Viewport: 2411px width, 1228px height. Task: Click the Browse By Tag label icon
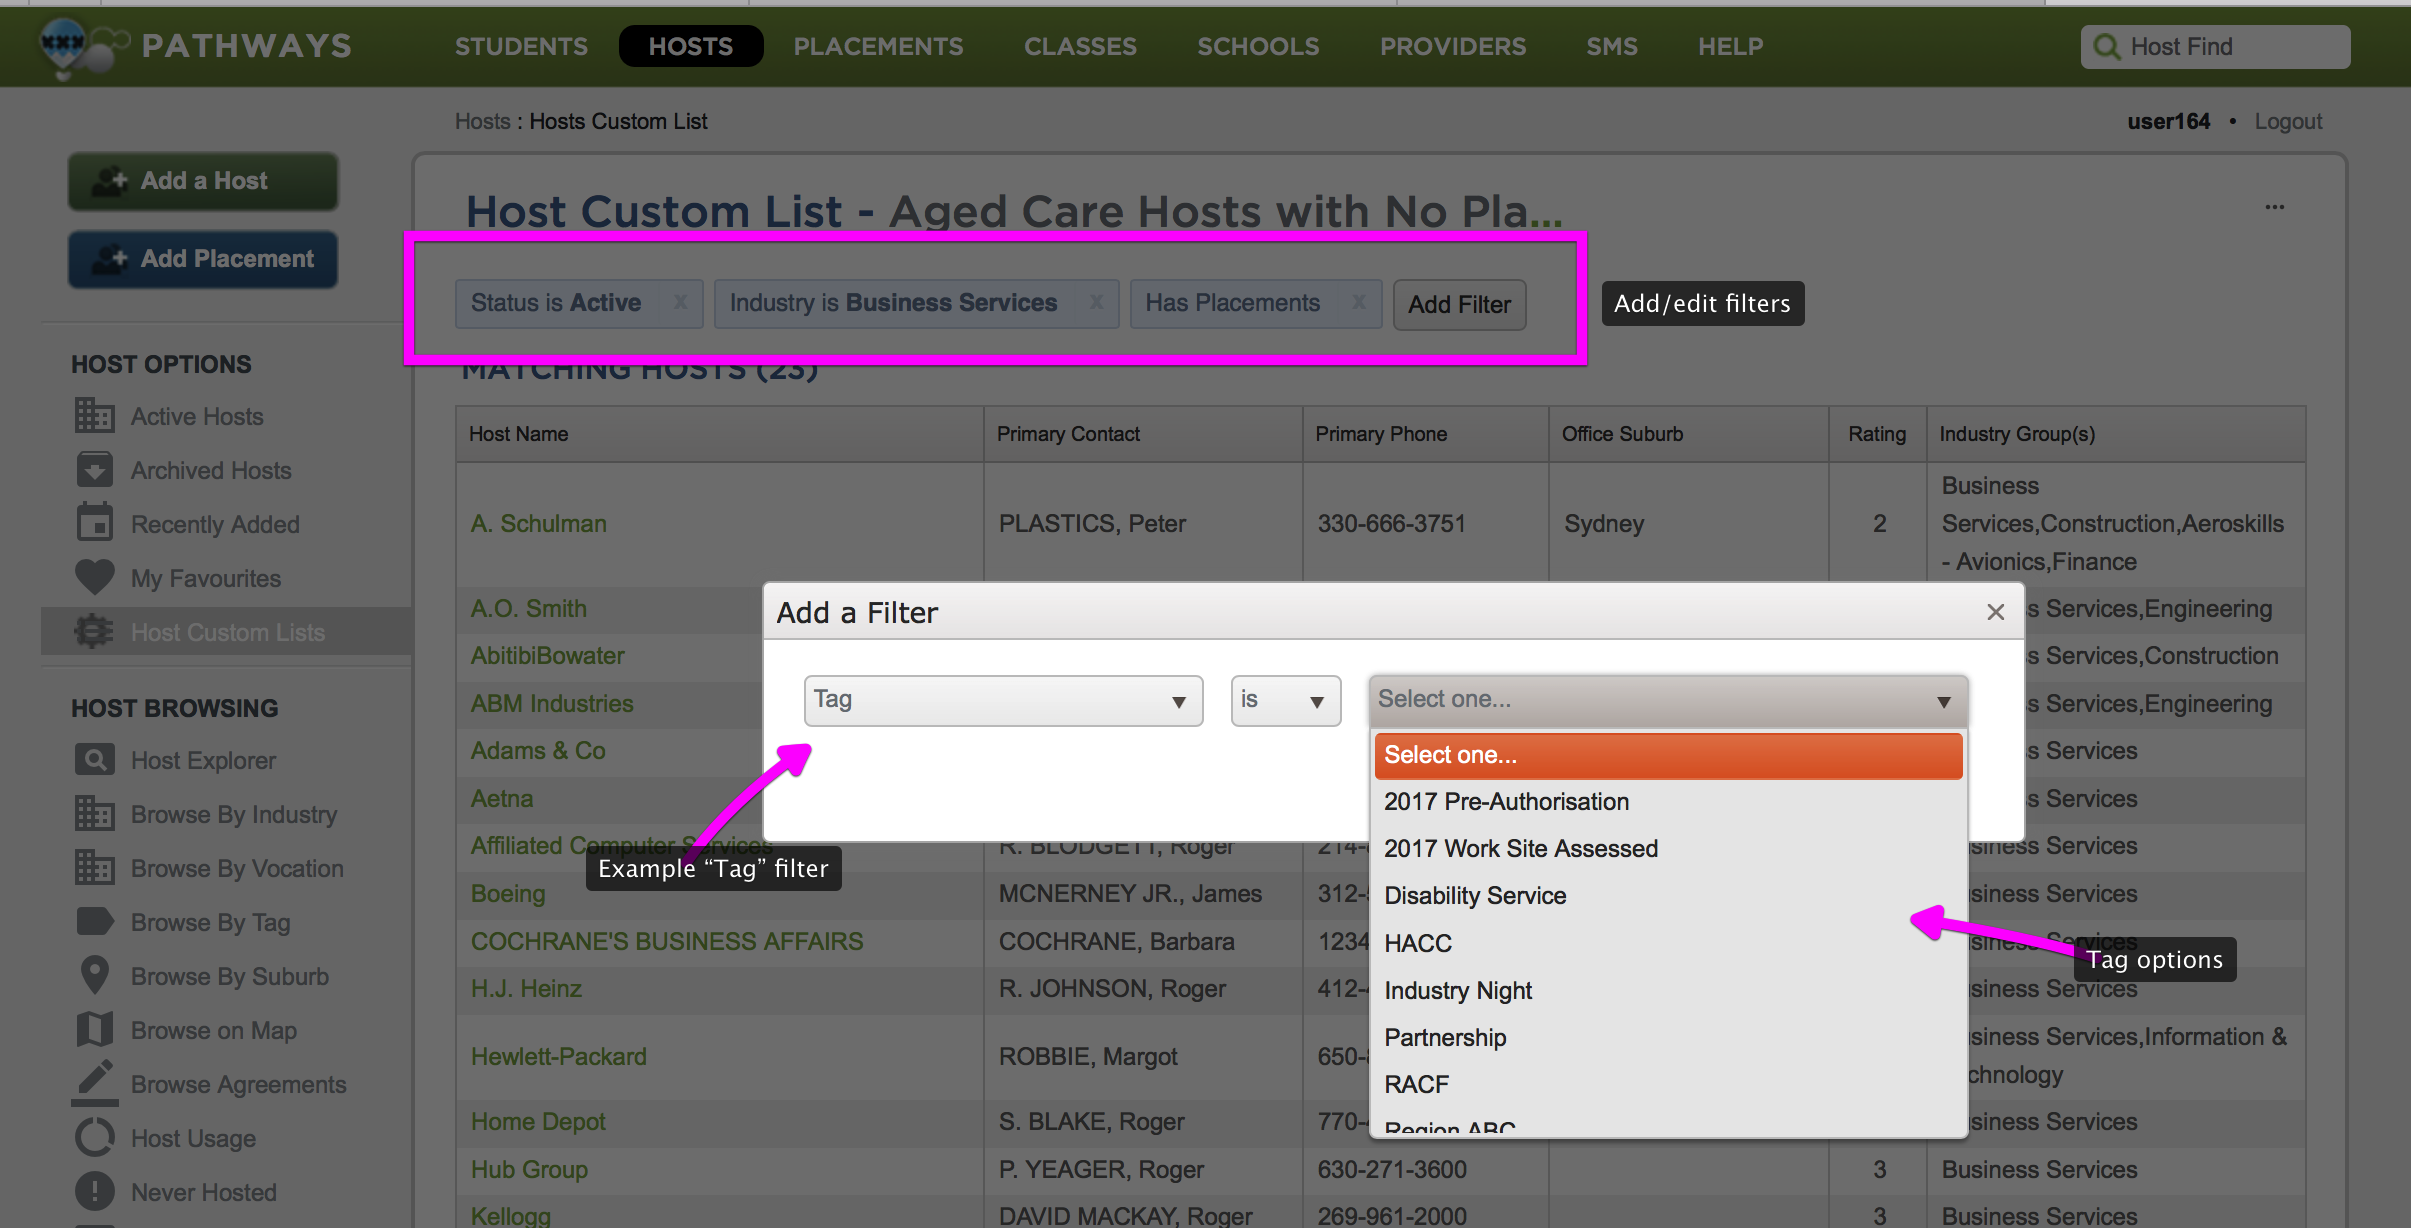(x=94, y=921)
